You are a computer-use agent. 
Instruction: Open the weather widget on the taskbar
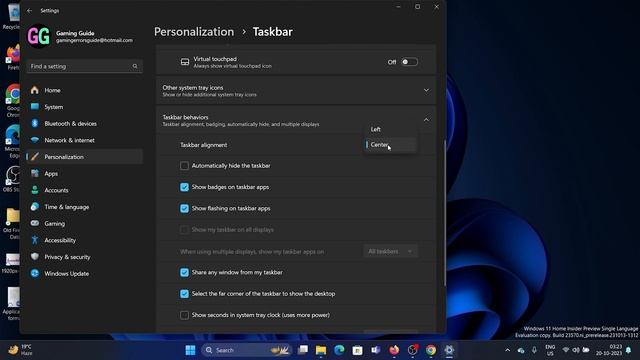coord(20,350)
